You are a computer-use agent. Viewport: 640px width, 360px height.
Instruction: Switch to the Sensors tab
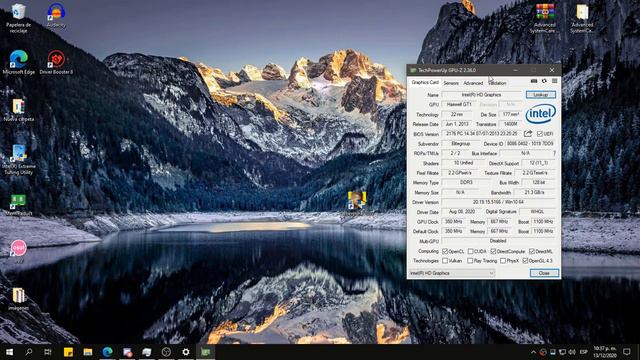[x=451, y=83]
